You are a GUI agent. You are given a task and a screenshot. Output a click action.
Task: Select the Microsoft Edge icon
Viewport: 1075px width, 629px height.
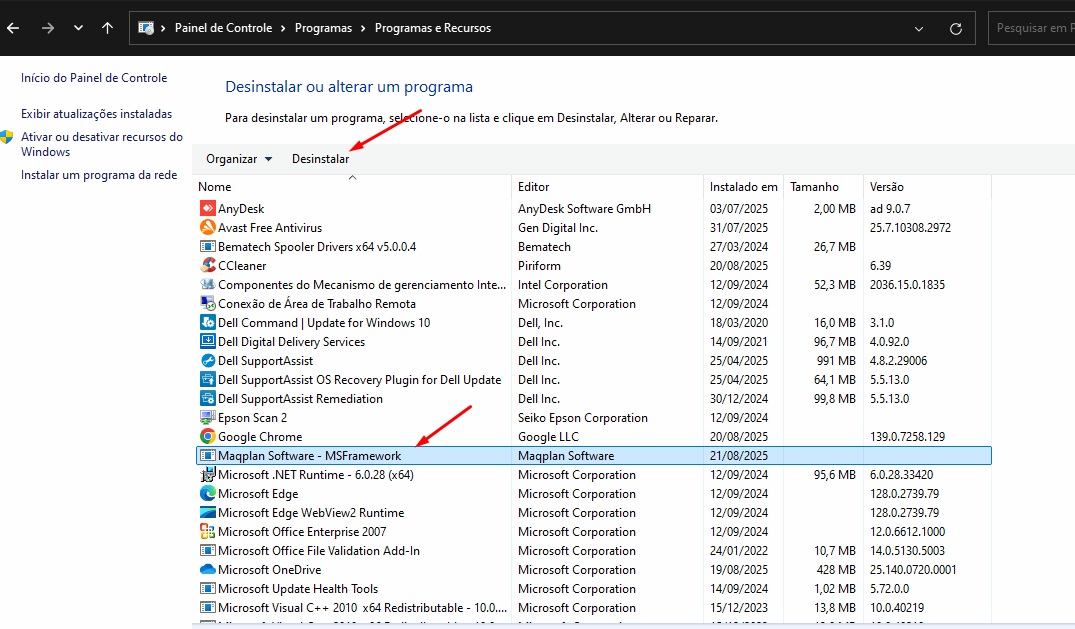click(207, 493)
